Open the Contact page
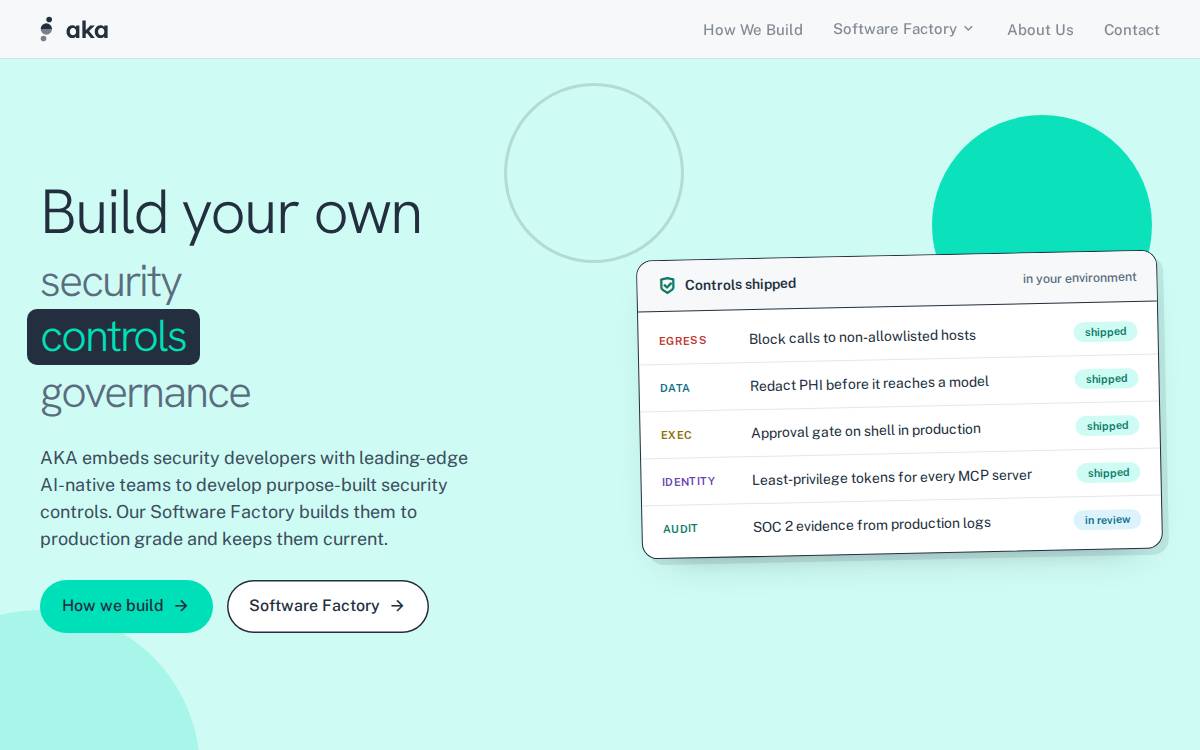1200x750 pixels. pos(1132,30)
